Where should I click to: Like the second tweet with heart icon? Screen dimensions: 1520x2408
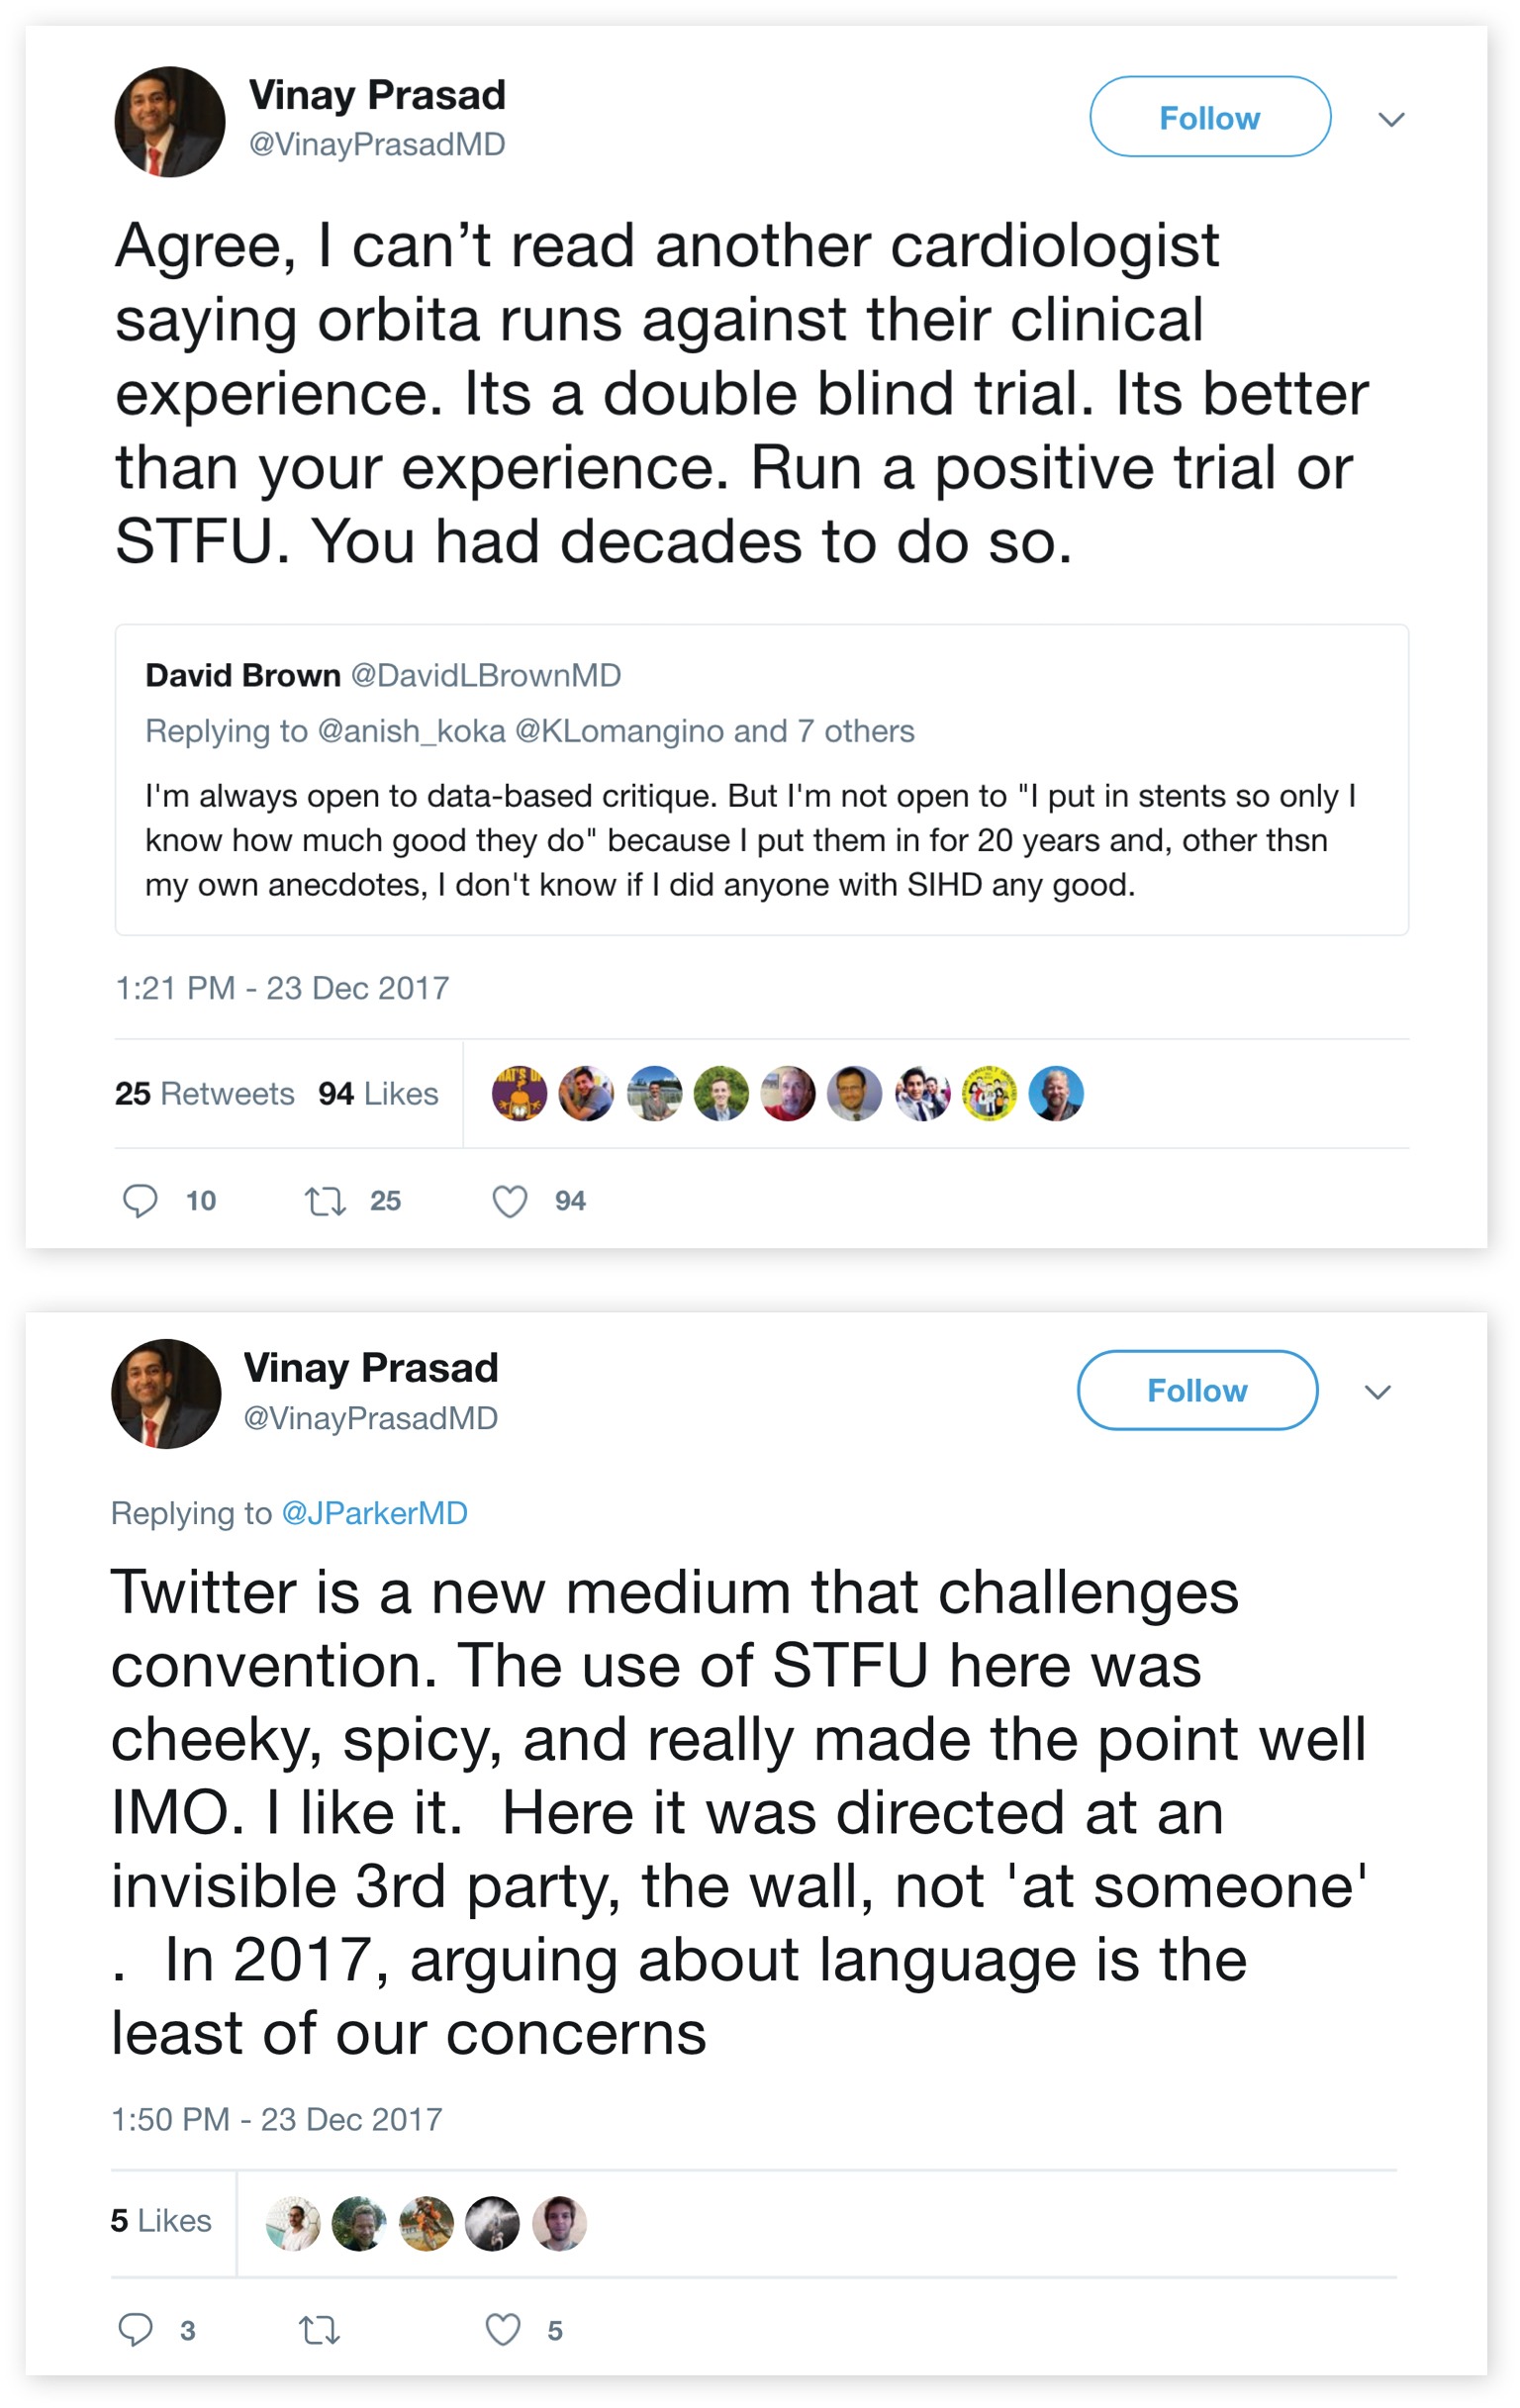(x=503, y=2329)
